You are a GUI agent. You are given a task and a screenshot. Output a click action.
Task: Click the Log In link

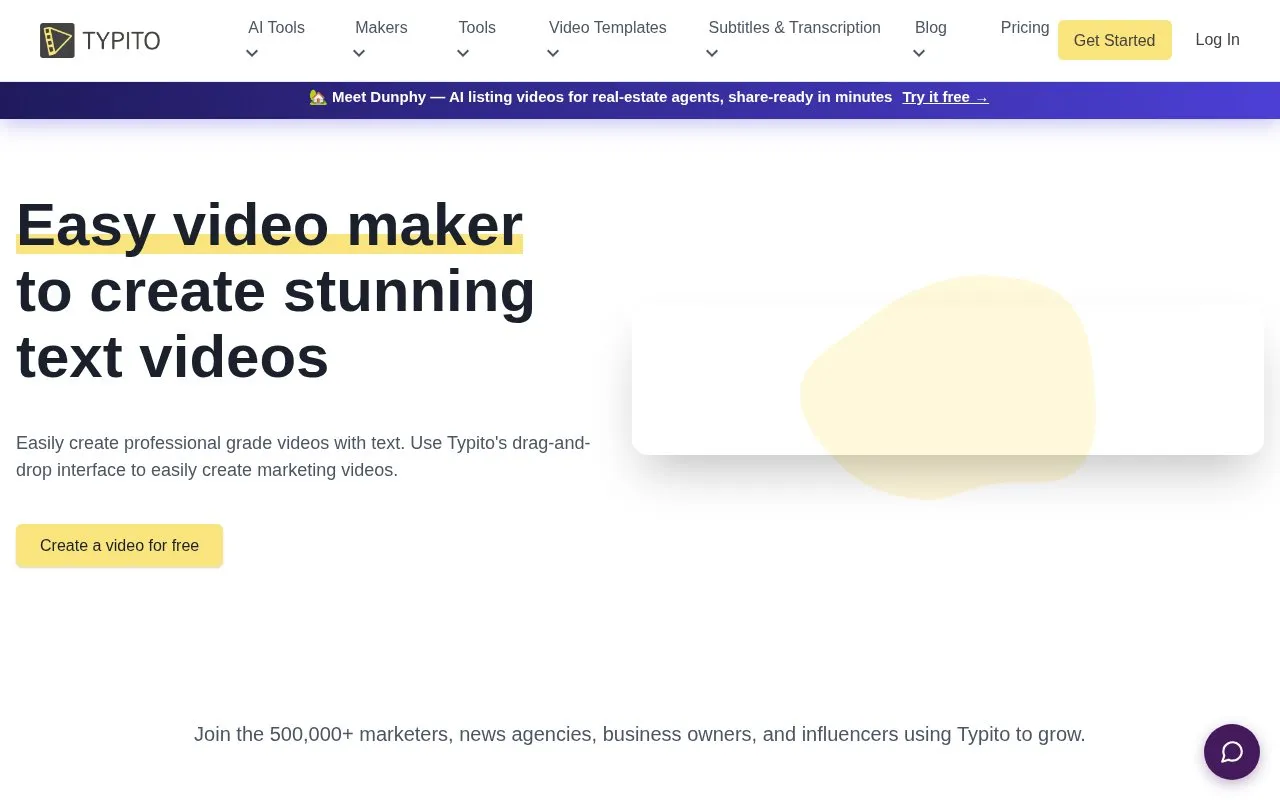click(x=1218, y=40)
